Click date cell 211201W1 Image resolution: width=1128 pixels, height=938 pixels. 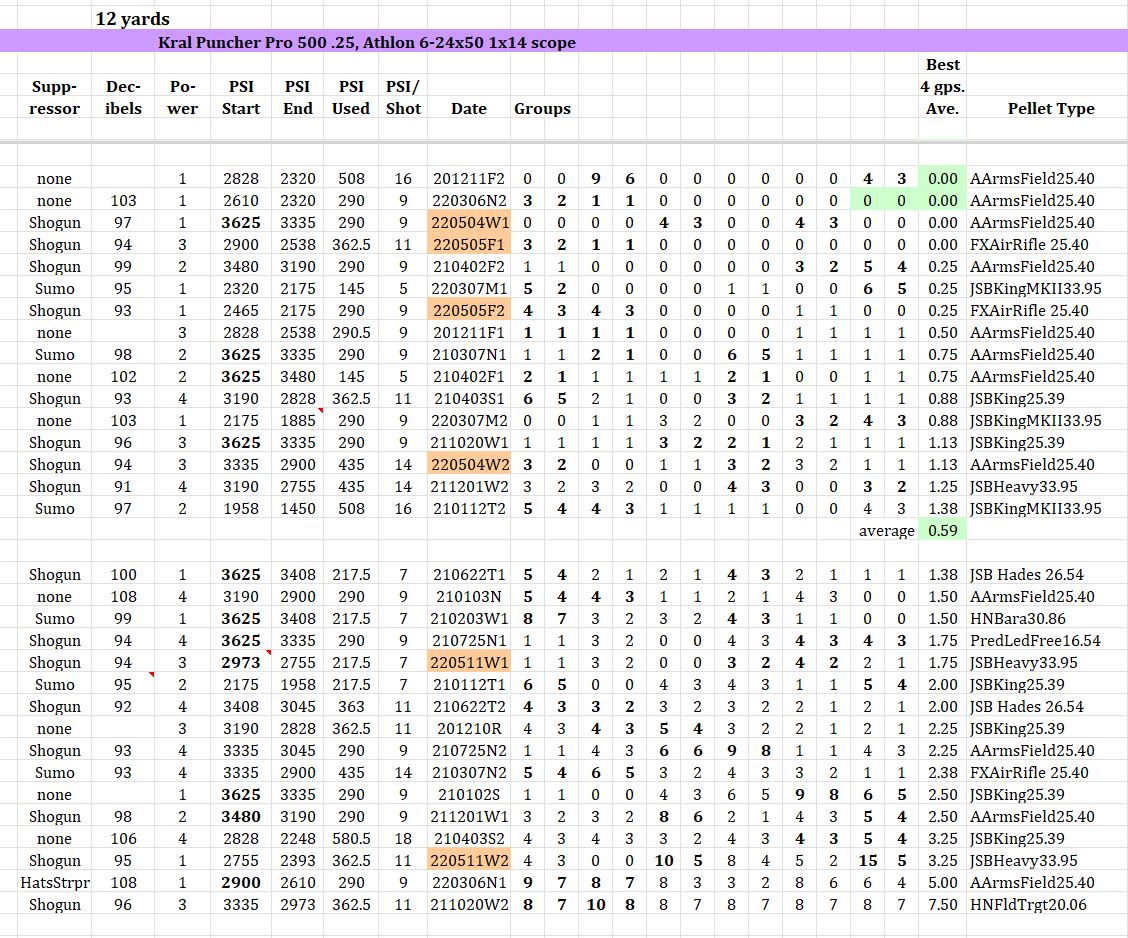[x=469, y=816]
